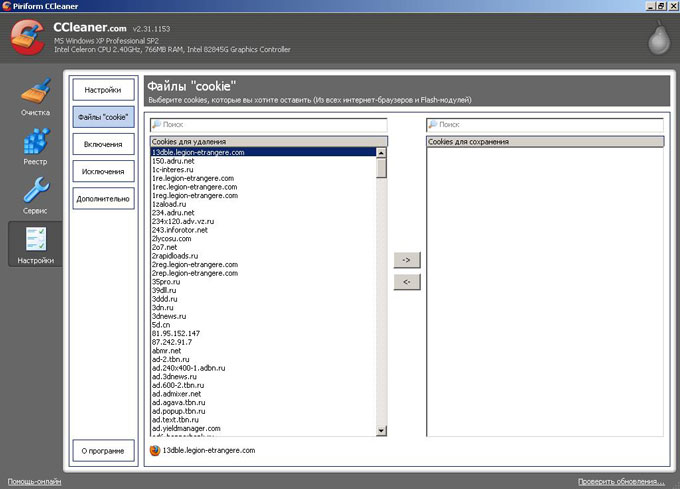
Task: Select the 3dnews.ru cookie
Action: pos(263,316)
